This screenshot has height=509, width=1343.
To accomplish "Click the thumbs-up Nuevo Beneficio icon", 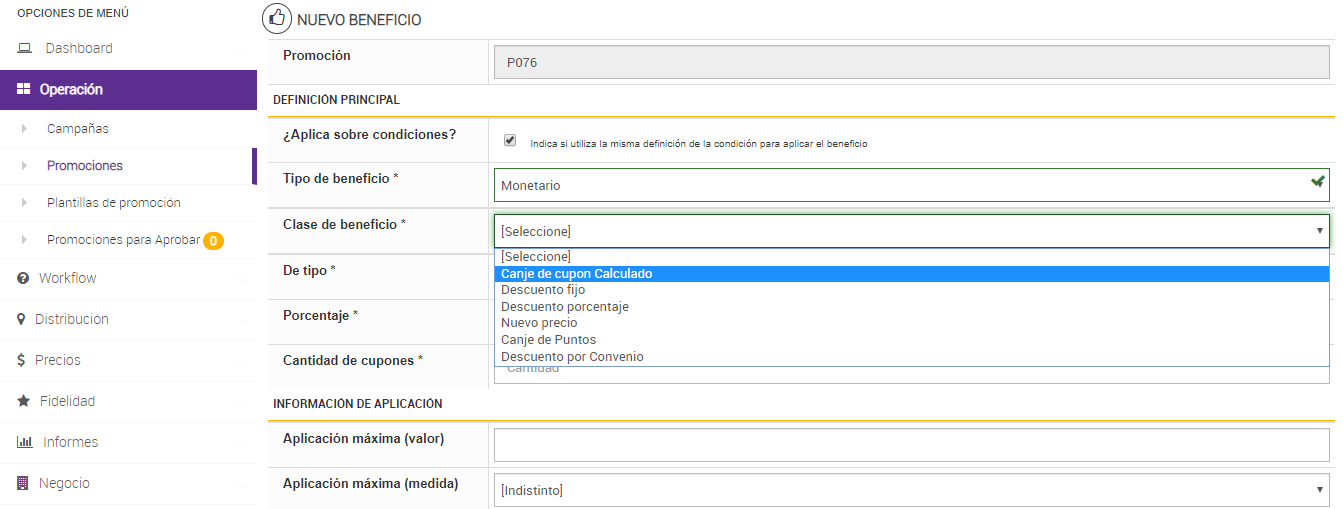I will [x=275, y=19].
